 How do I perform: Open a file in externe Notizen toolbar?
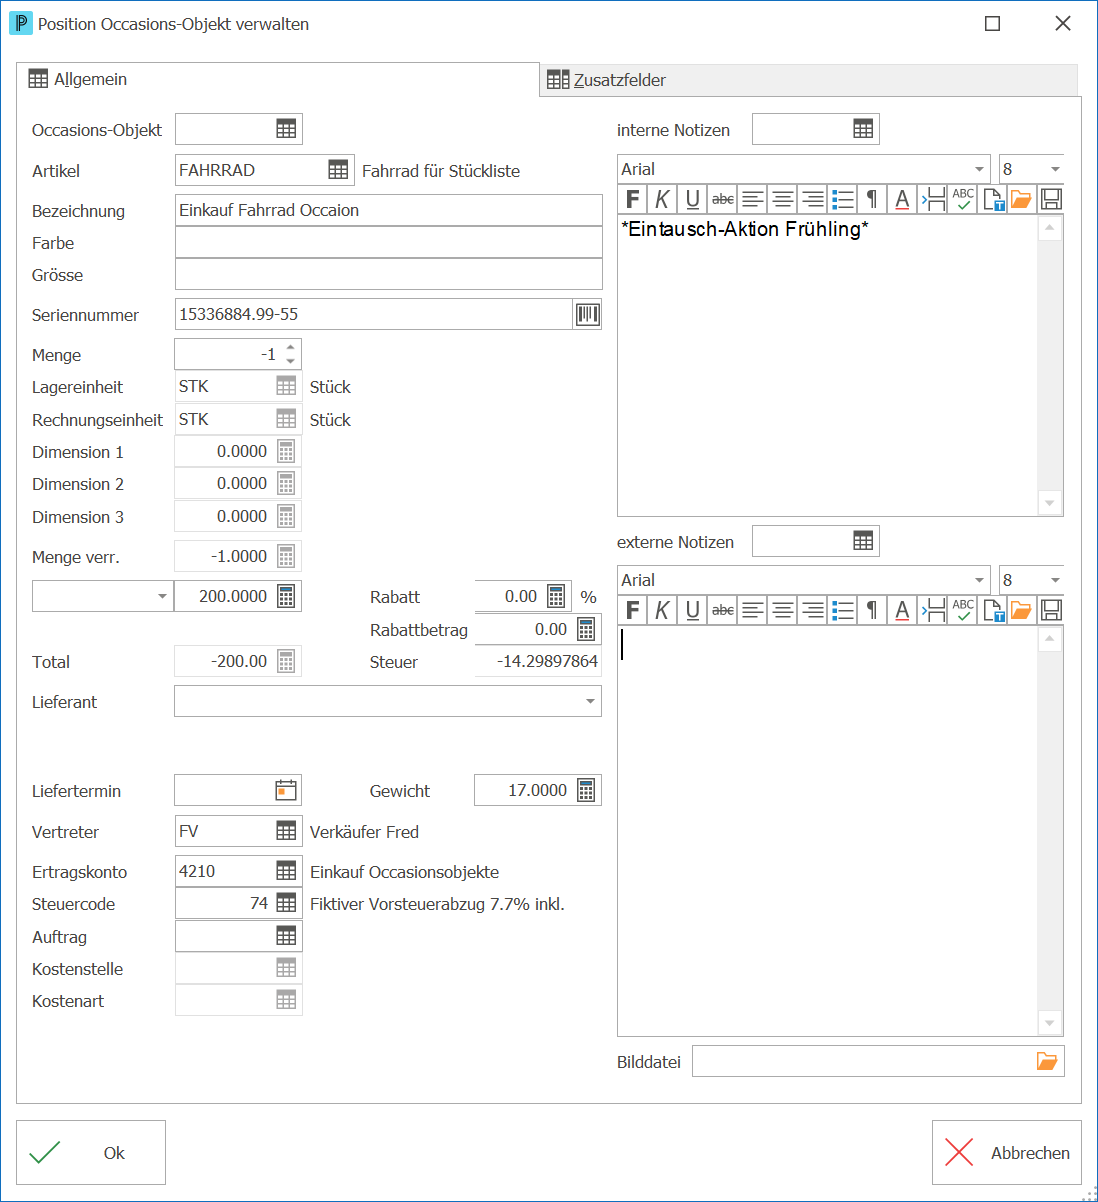click(x=1021, y=610)
